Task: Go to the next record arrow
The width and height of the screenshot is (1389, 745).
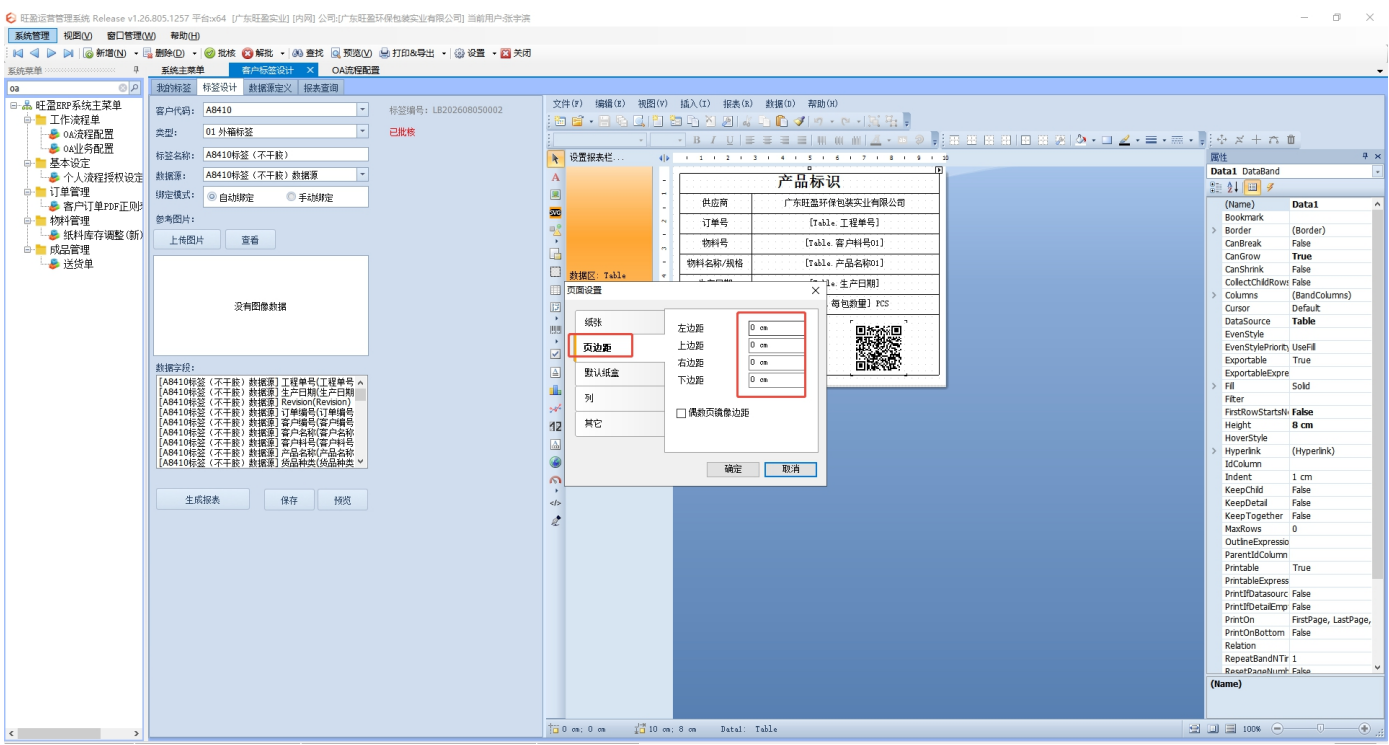Action: tap(52, 53)
